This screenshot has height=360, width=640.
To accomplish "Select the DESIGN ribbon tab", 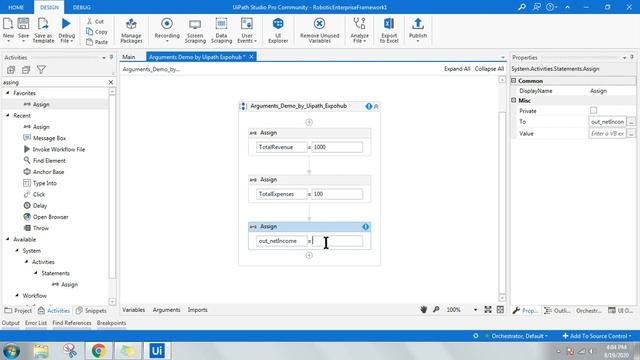I will click(x=49, y=7).
